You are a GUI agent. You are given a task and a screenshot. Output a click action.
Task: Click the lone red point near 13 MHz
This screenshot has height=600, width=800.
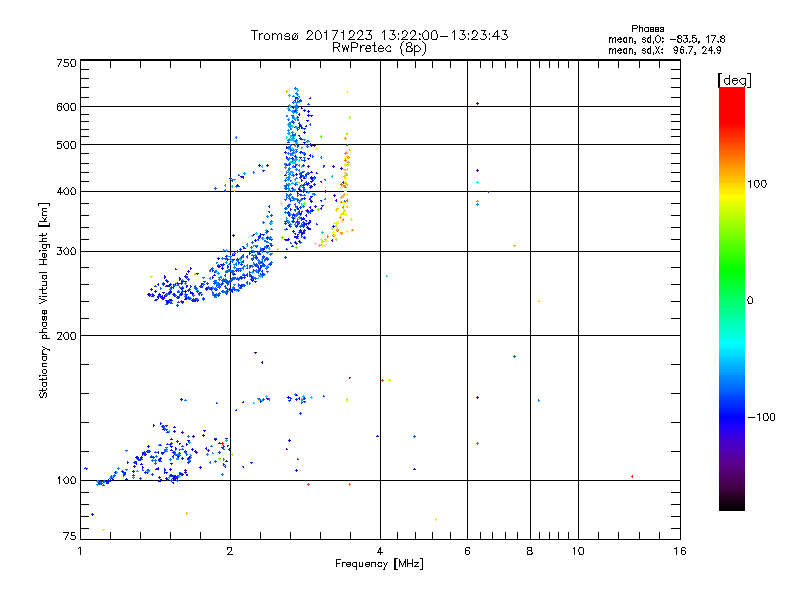click(632, 477)
